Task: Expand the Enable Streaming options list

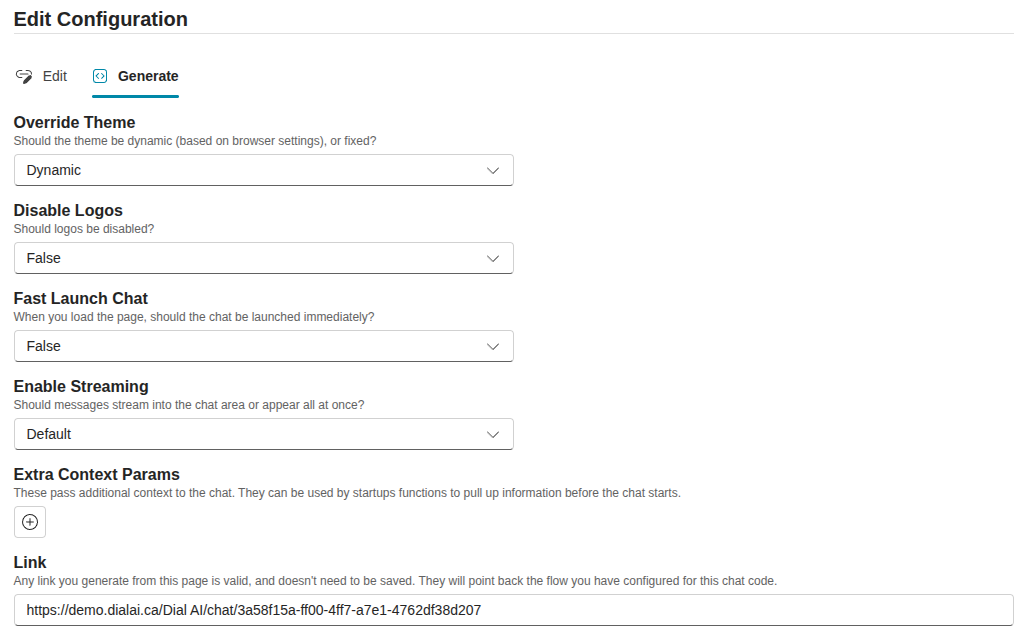Action: pyautogui.click(x=263, y=434)
